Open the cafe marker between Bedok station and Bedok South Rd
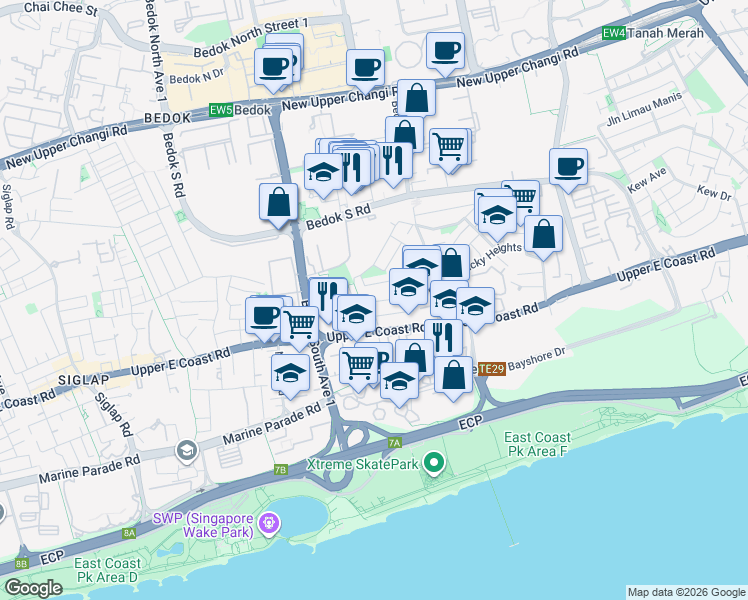Viewport: 748px width, 600px height. point(365,71)
